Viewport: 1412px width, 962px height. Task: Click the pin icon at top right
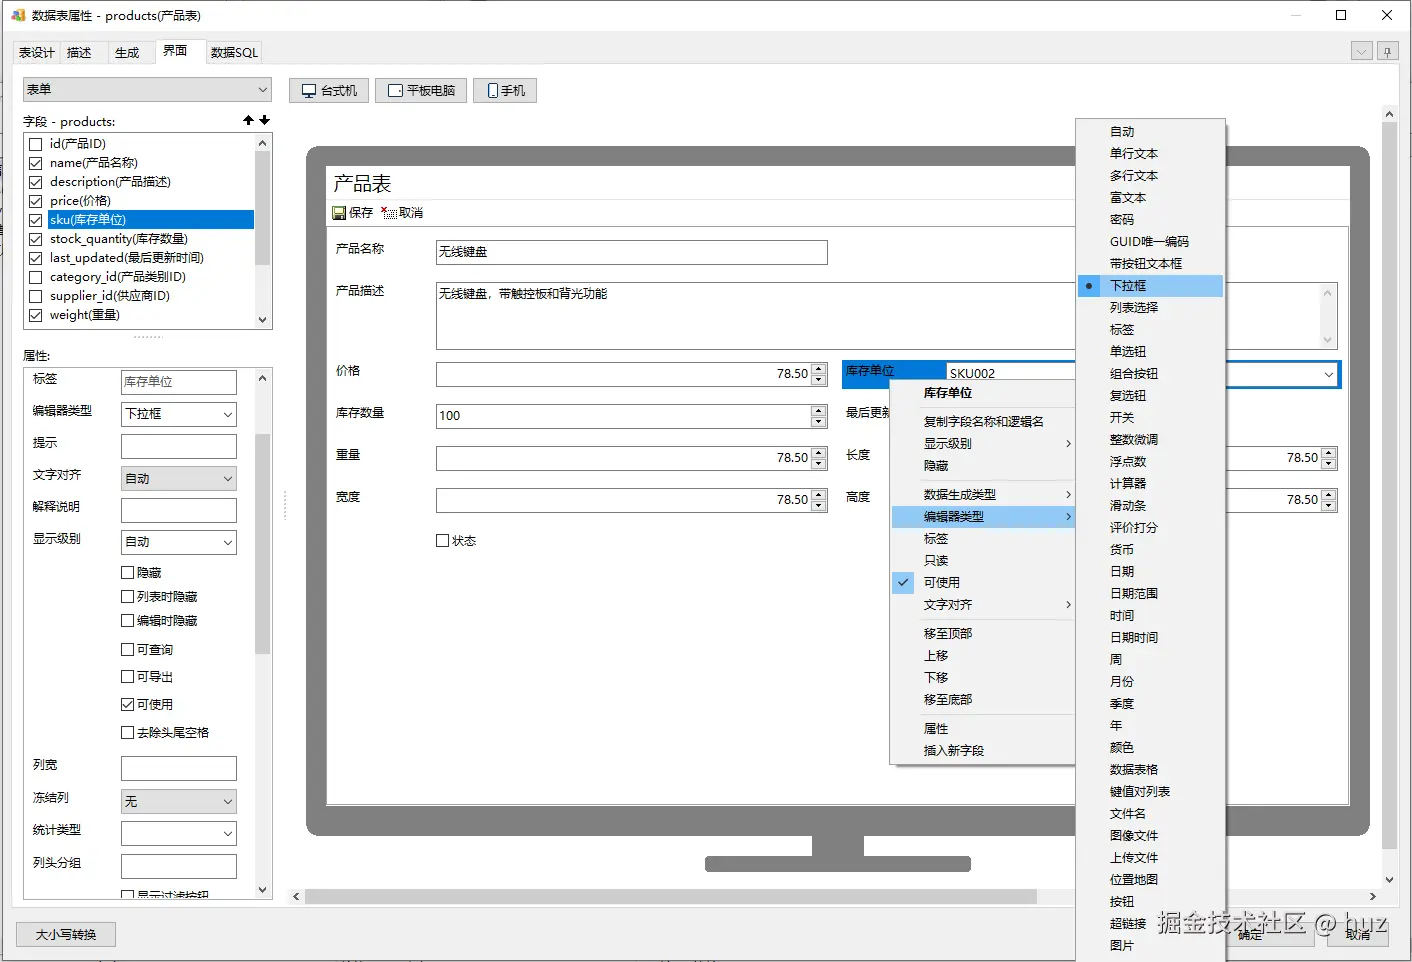[x=1388, y=52]
